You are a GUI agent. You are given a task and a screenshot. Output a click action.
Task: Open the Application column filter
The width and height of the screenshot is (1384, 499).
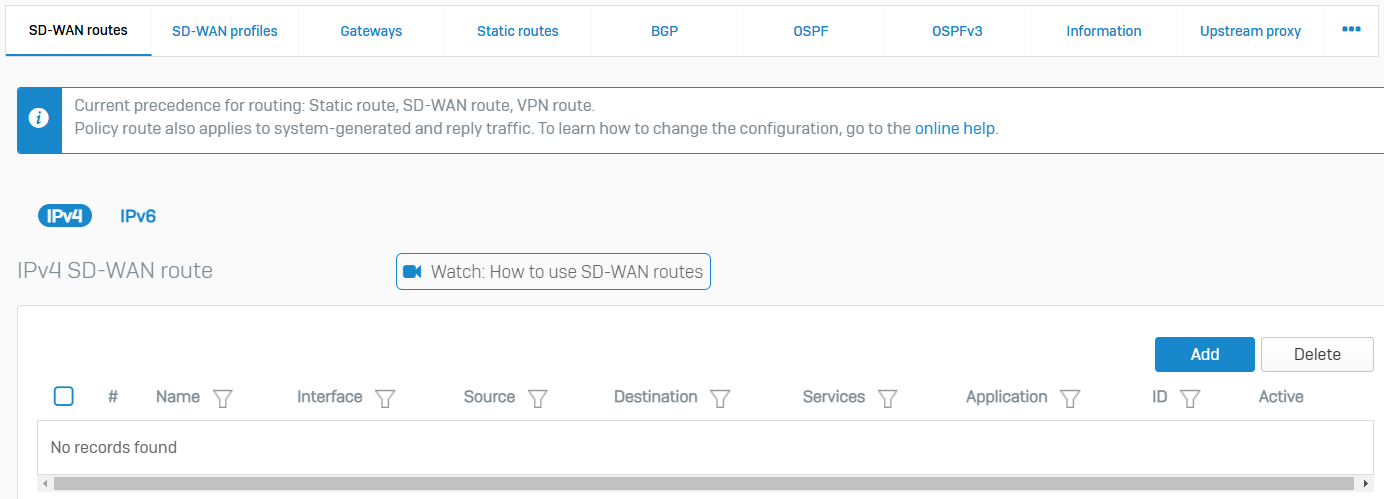click(1070, 398)
